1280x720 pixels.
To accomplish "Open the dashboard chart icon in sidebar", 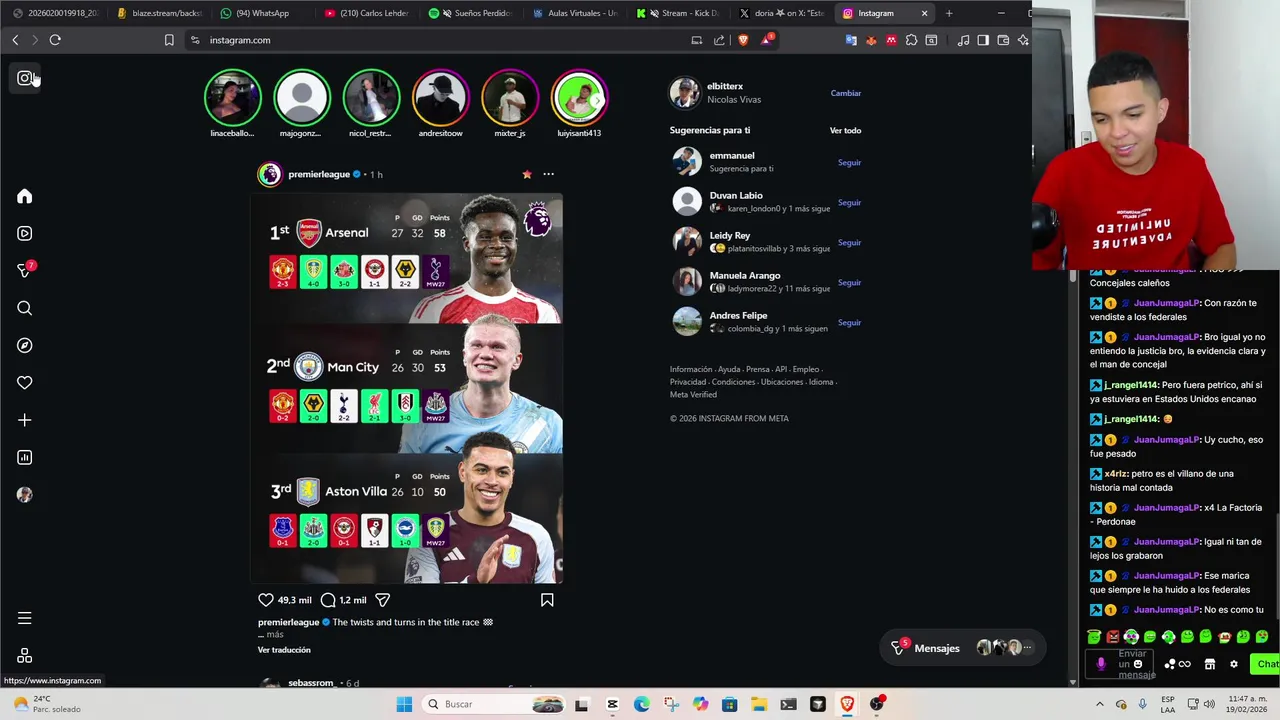I will [25, 457].
